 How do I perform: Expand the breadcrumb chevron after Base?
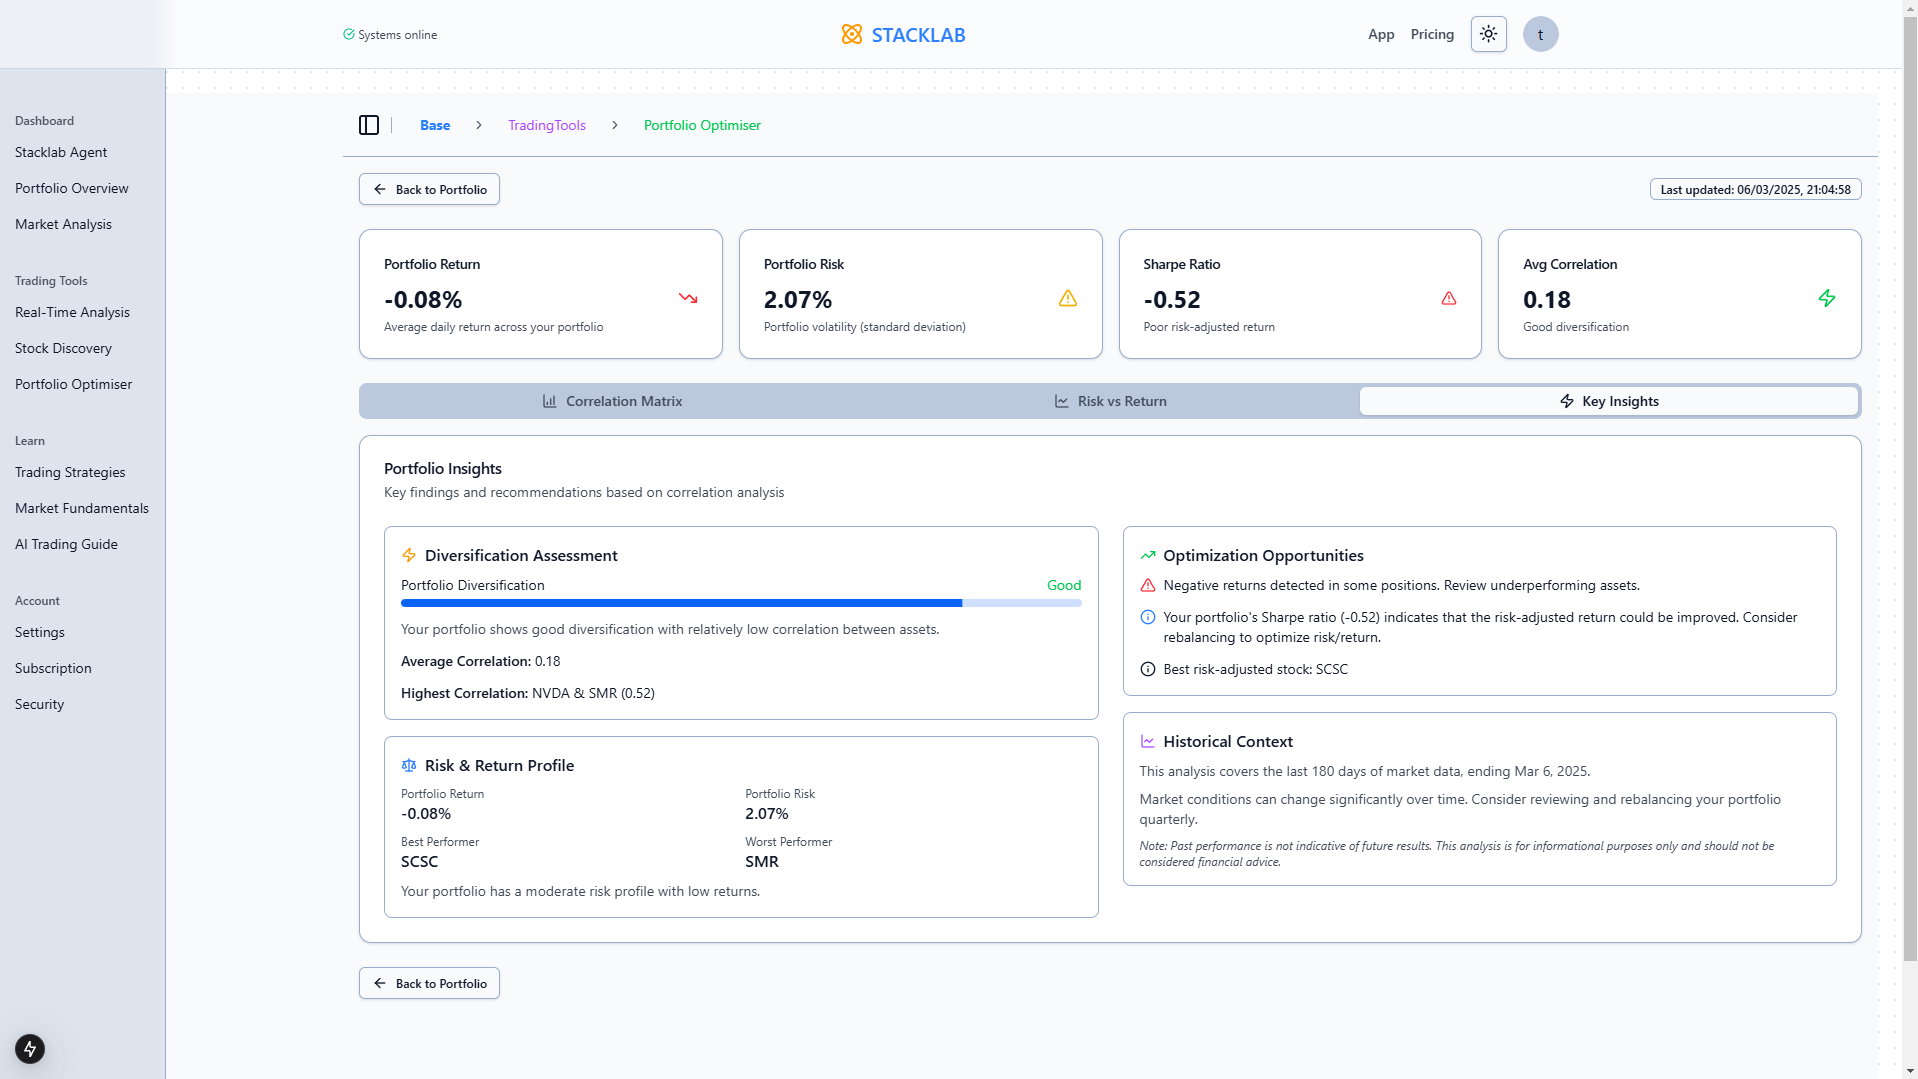pyautogui.click(x=478, y=125)
